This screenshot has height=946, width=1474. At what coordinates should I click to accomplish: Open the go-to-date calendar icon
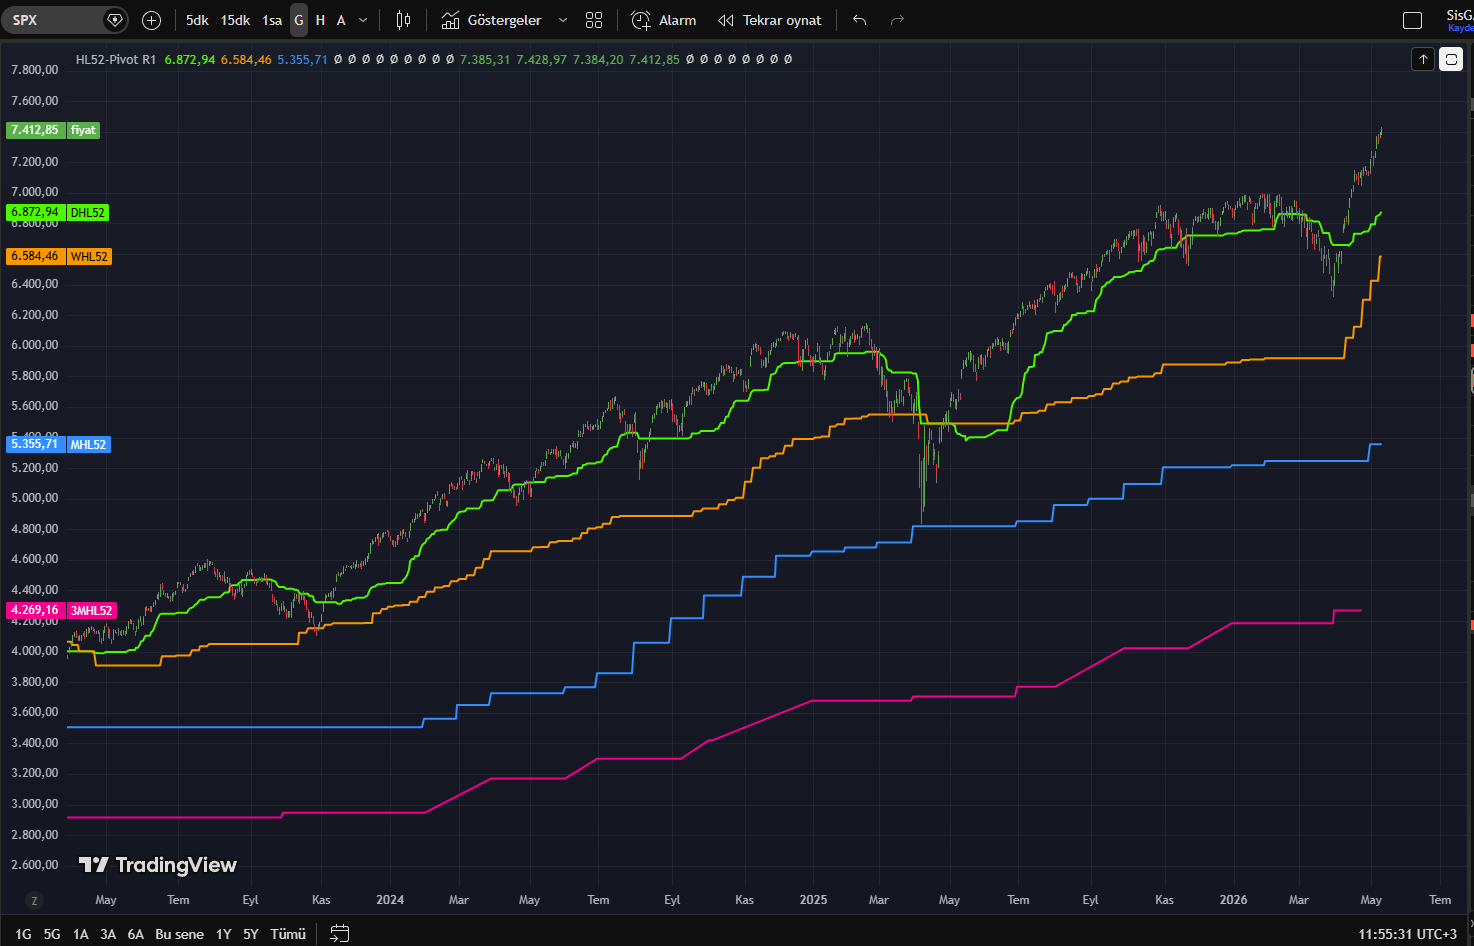(x=340, y=934)
